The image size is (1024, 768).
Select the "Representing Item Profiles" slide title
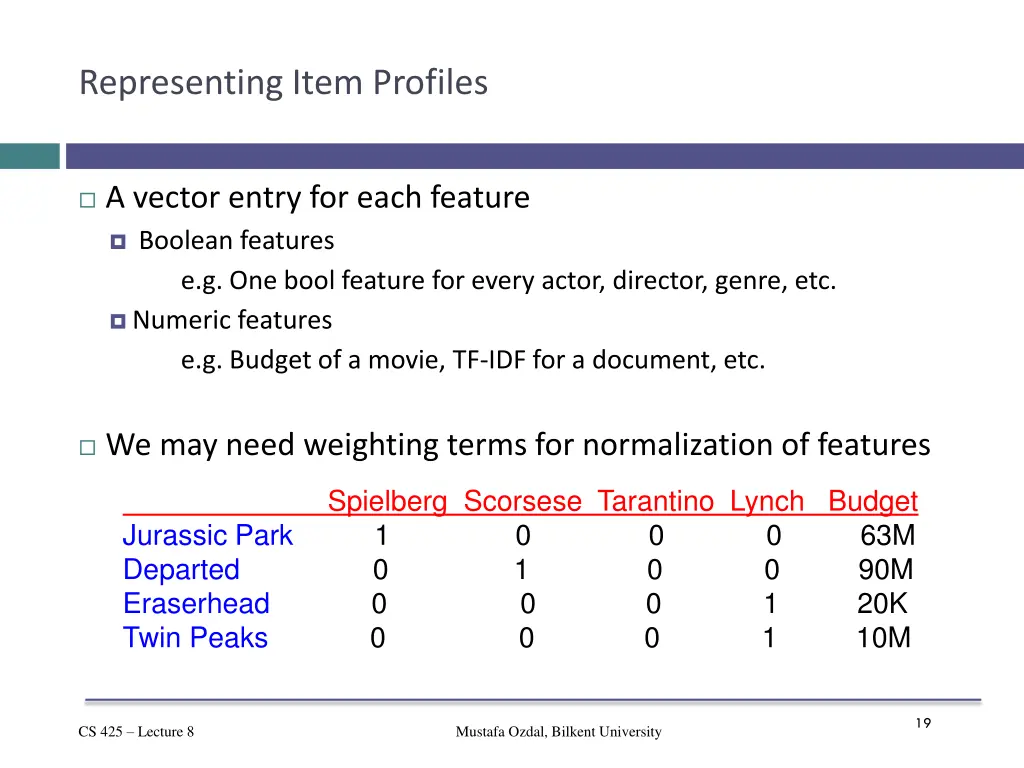click(283, 82)
